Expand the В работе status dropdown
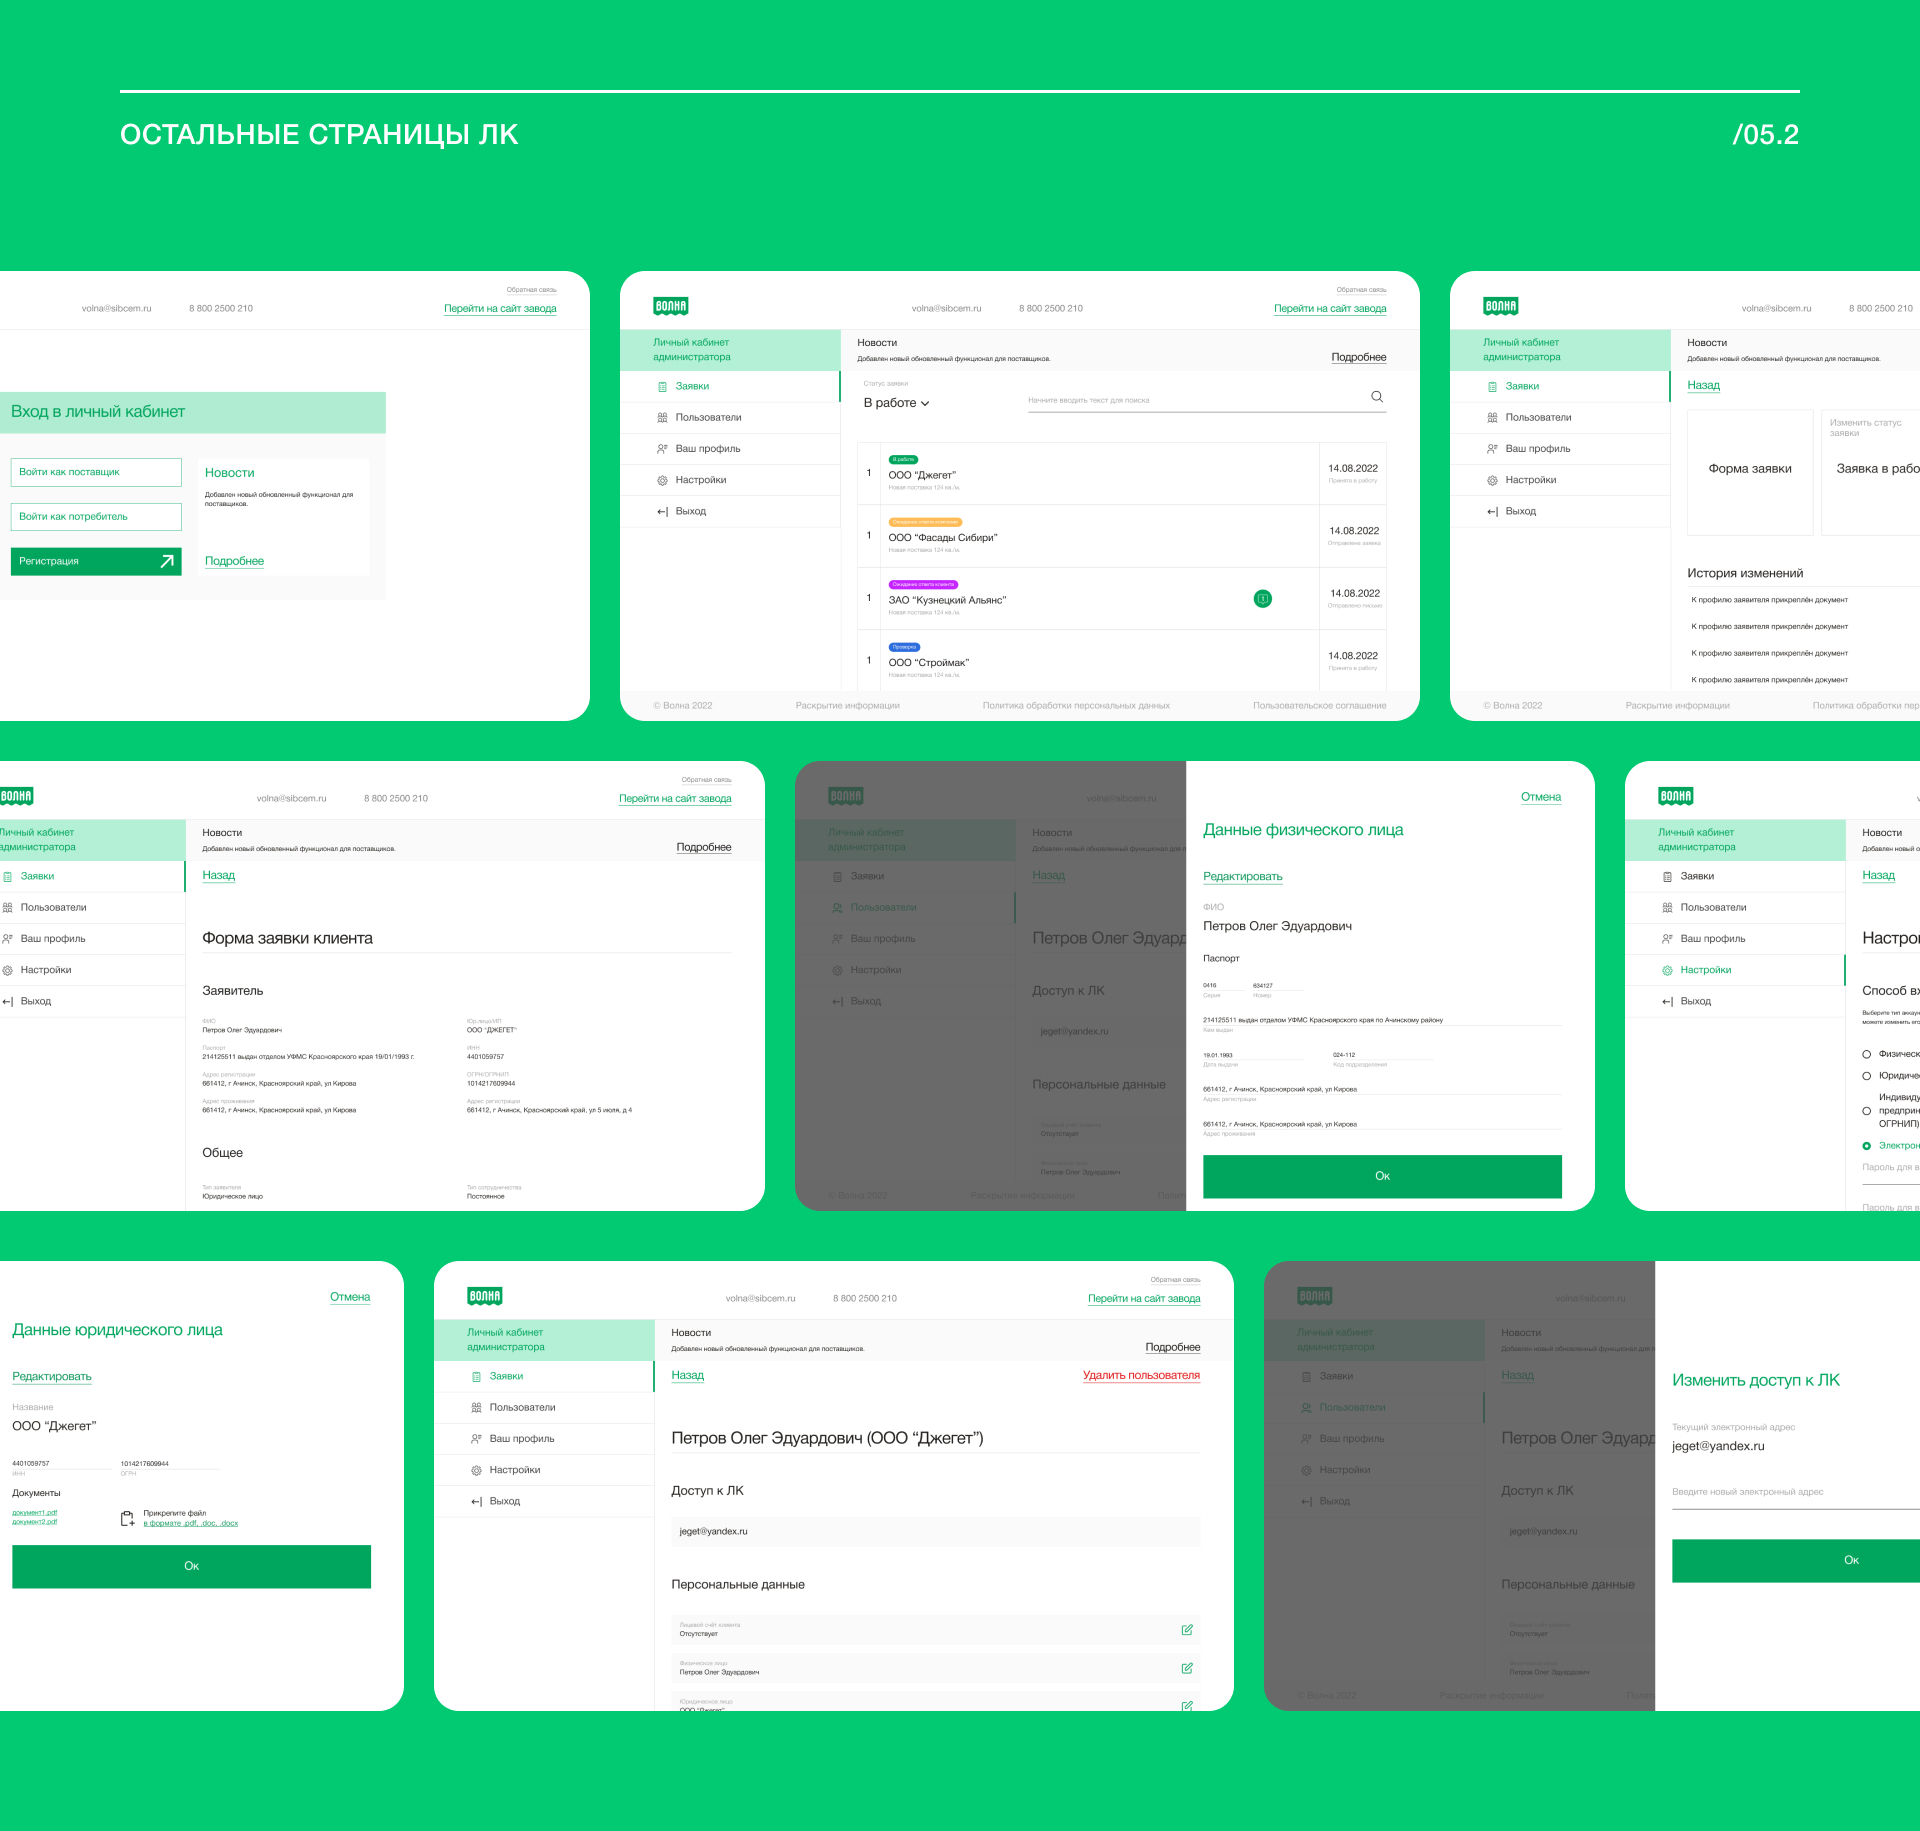 click(x=897, y=403)
